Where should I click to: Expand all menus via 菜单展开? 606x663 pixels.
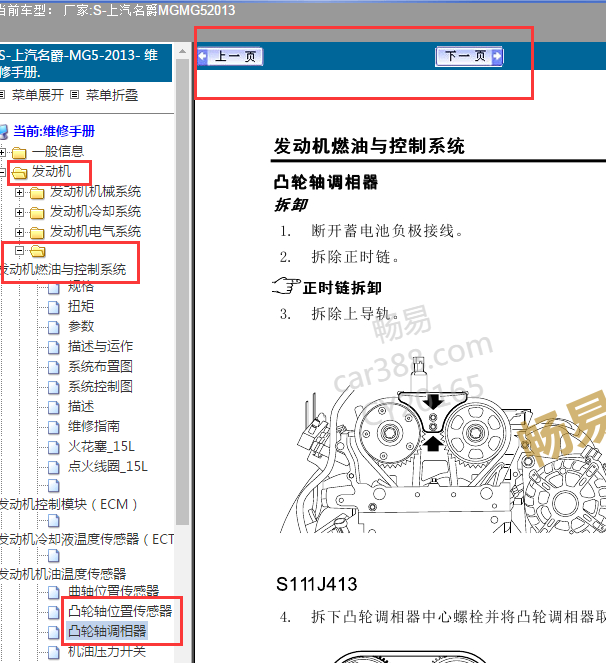pos(37,95)
